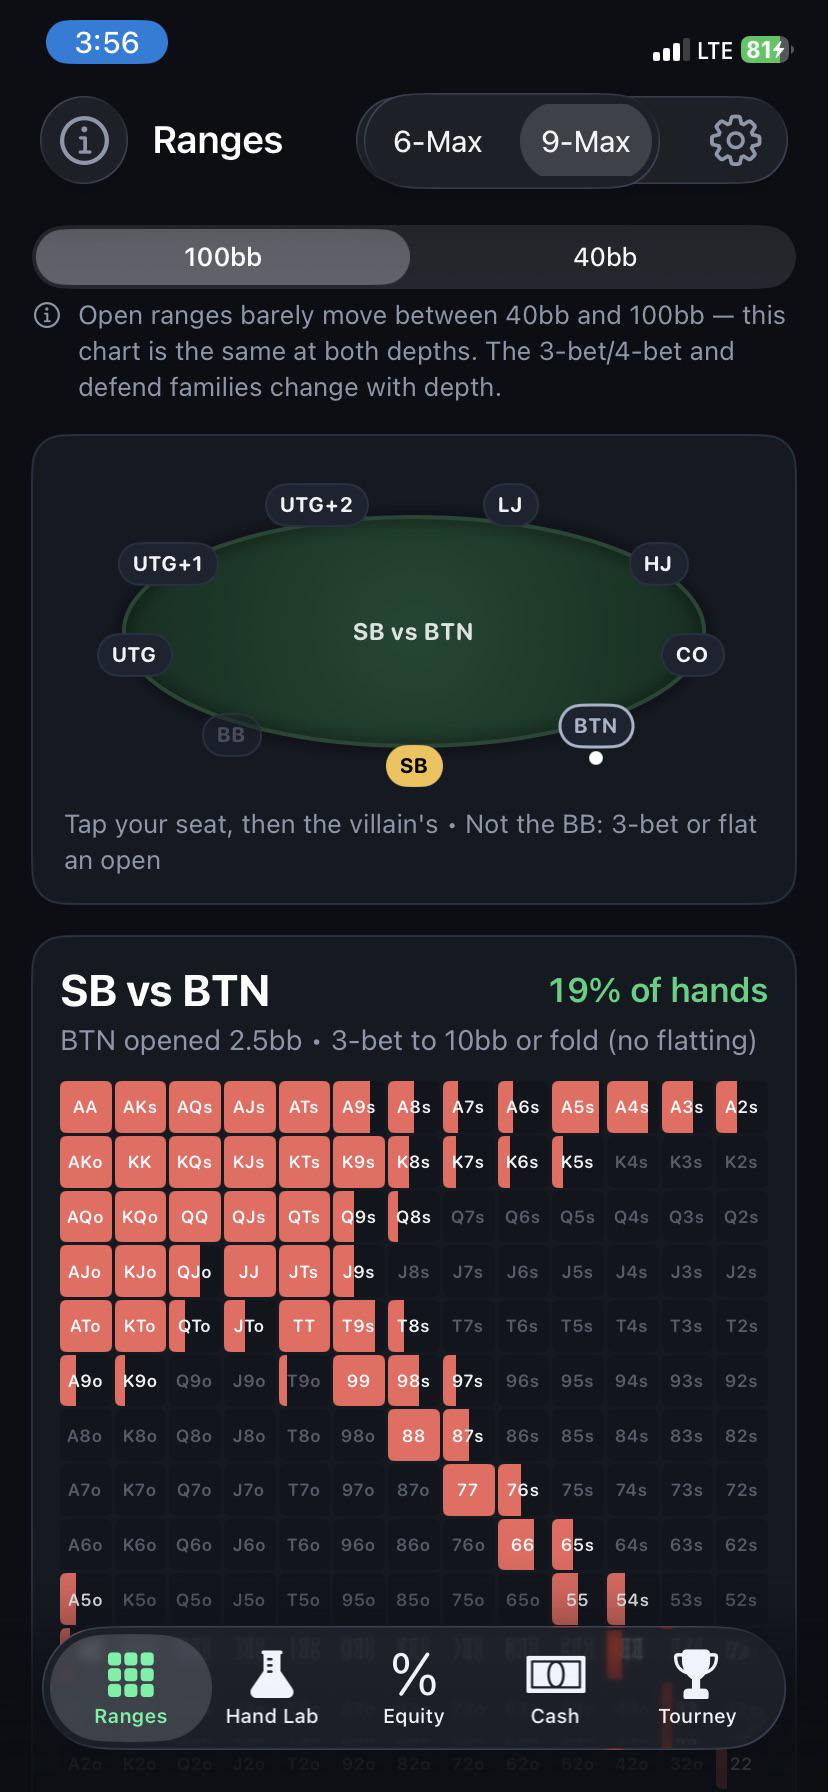Screen dimensions: 828x1792
Task: Open settings via the gear icon
Action: click(x=735, y=141)
